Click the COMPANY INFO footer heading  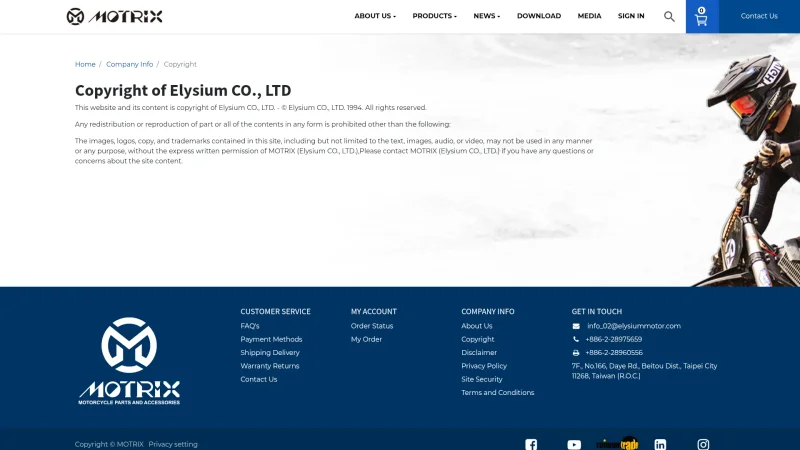(x=488, y=311)
